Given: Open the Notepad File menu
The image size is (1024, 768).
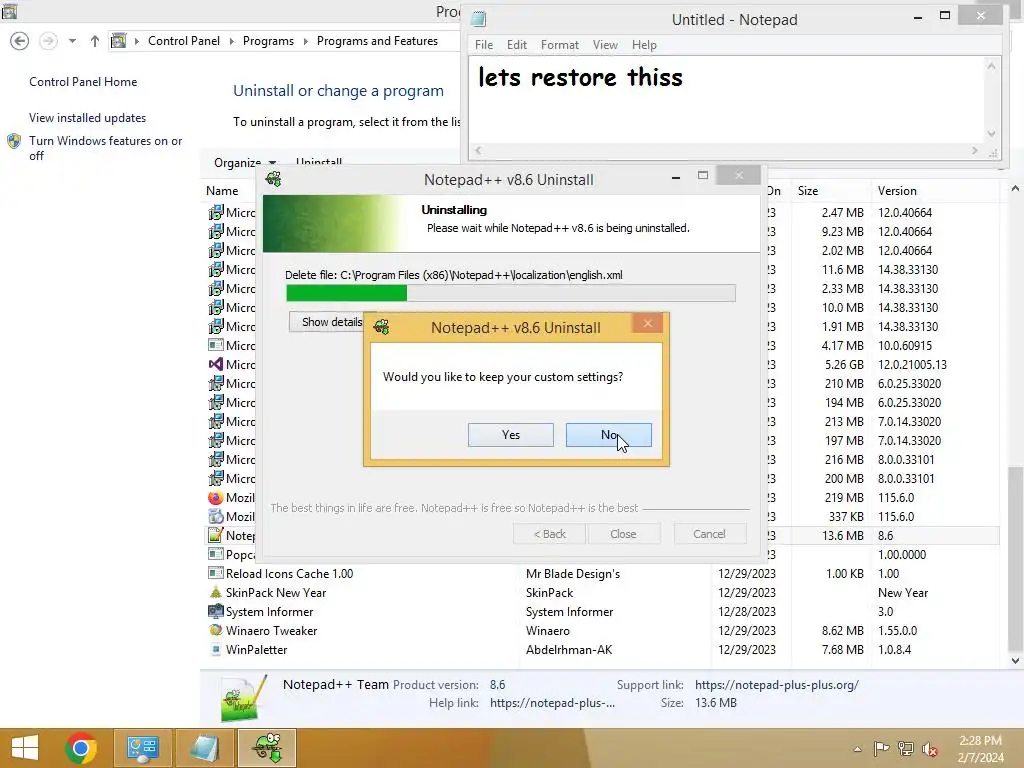Looking at the screenshot, I should pos(484,45).
